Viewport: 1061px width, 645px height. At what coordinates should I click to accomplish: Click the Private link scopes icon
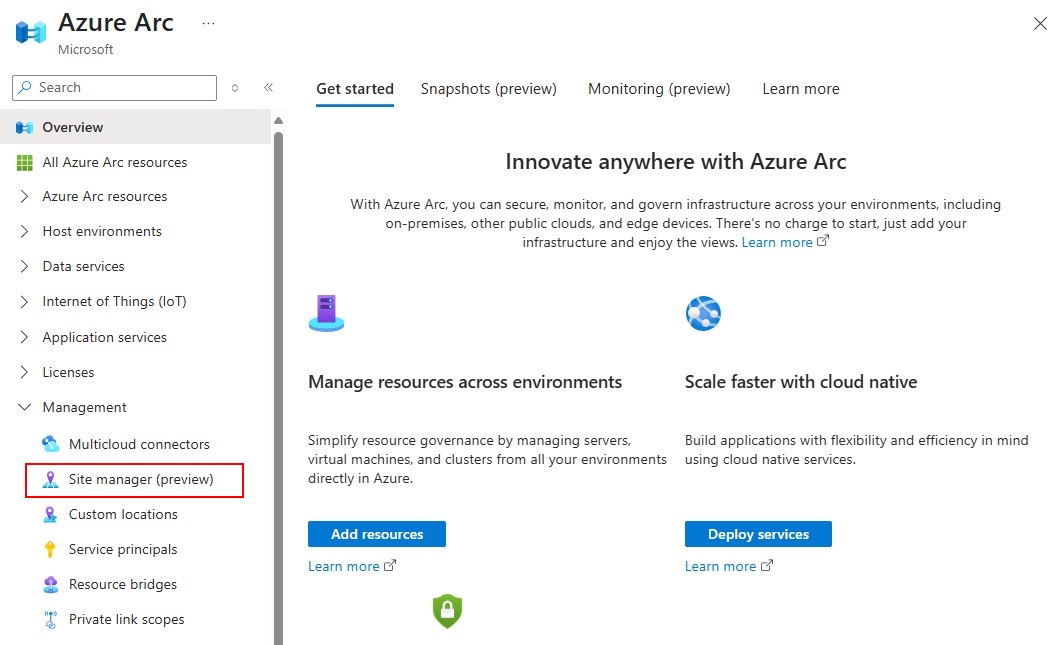pos(52,619)
